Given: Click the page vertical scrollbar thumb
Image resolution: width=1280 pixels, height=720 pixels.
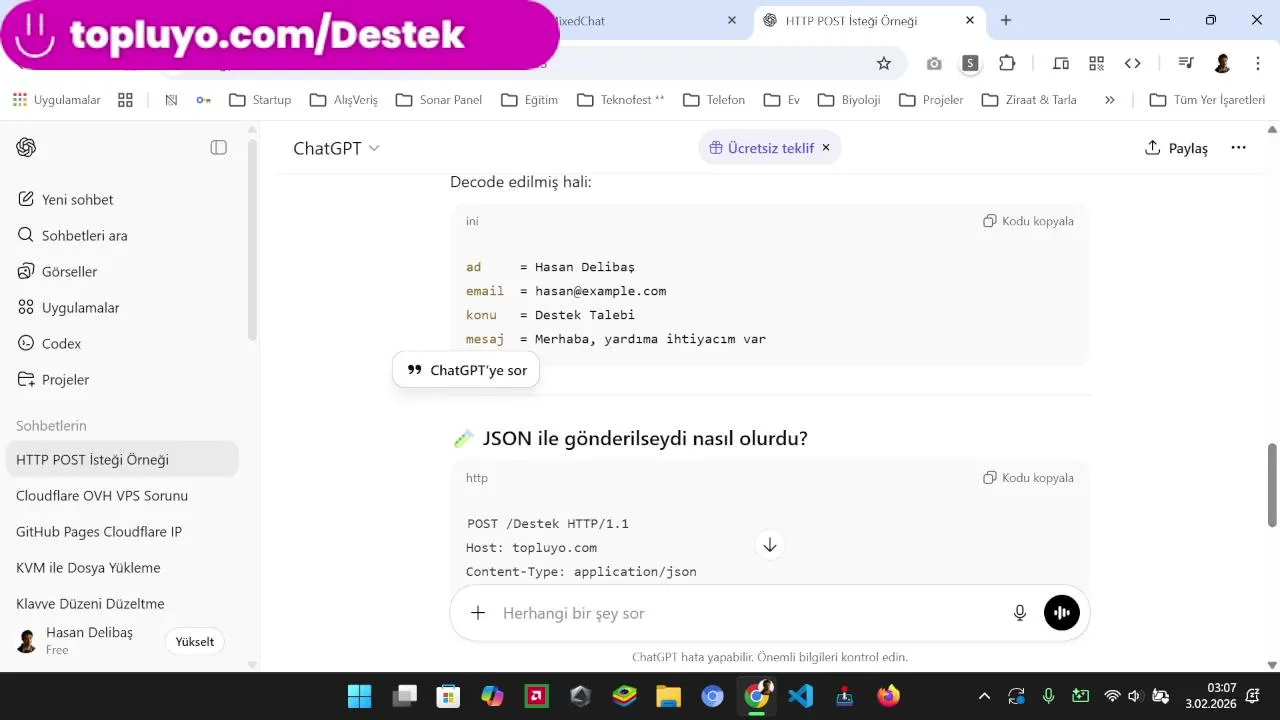Looking at the screenshot, I should (1272, 484).
